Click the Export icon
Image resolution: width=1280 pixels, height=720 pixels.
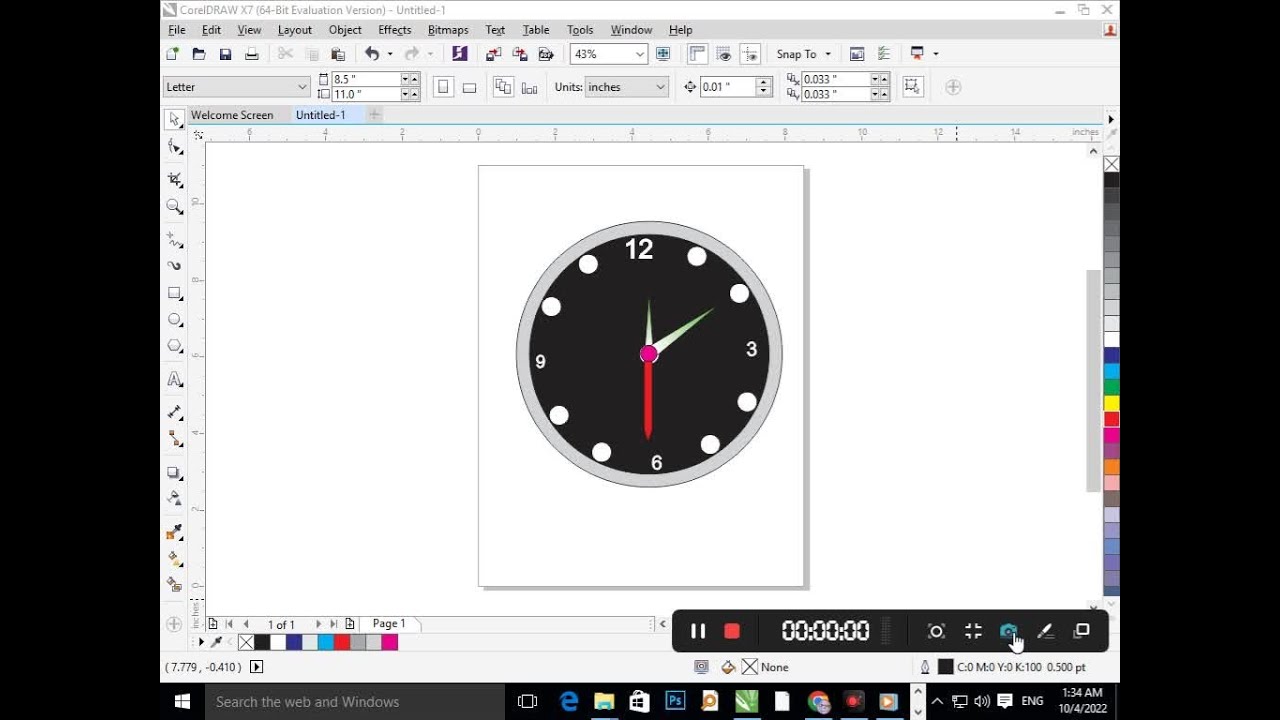click(x=519, y=54)
